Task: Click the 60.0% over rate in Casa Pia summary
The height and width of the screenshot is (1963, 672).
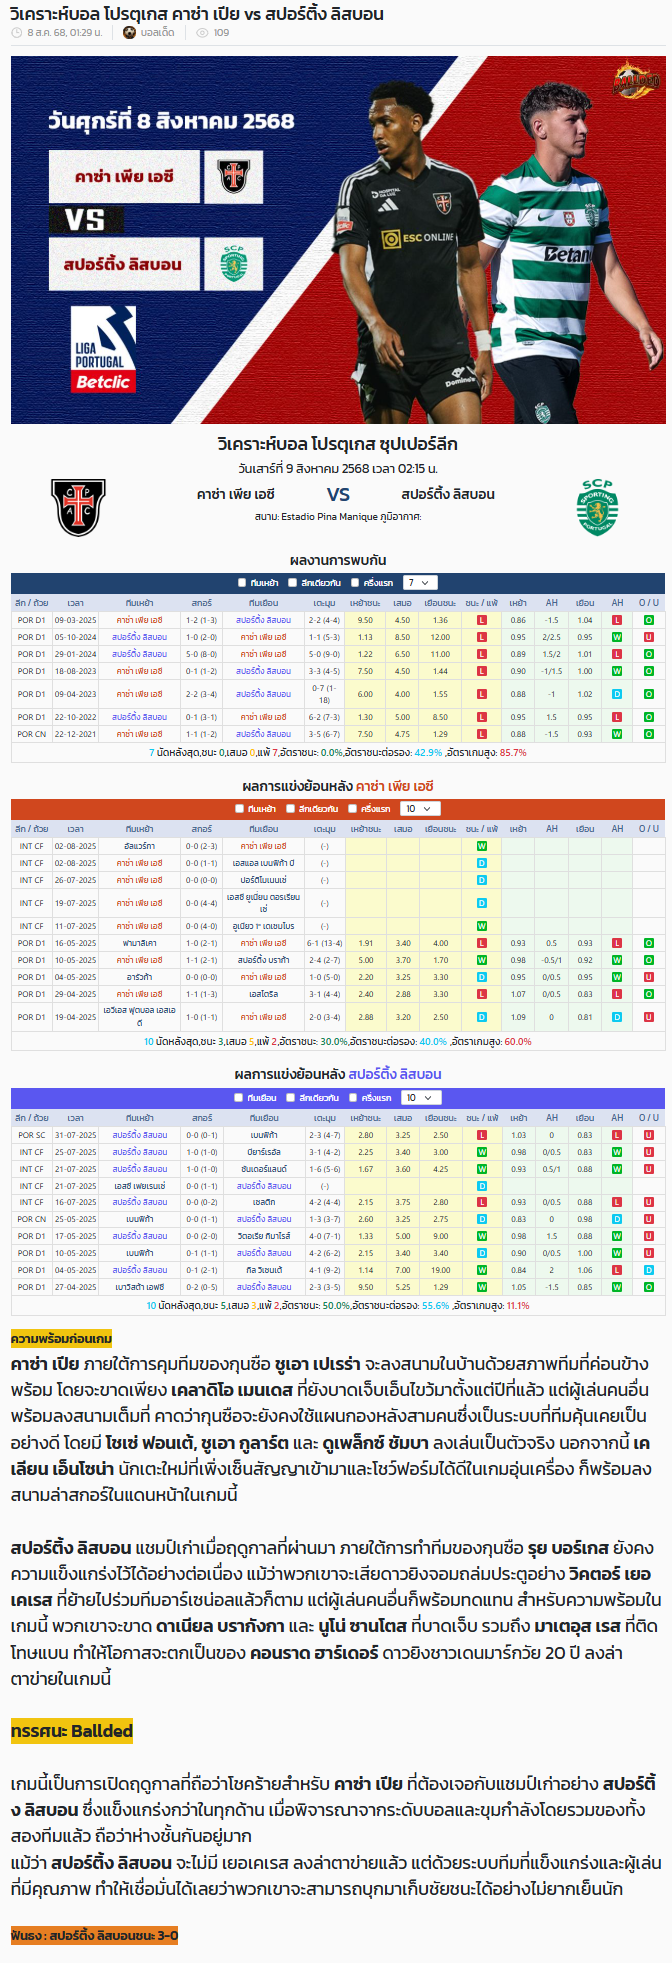Action: click(x=518, y=1041)
